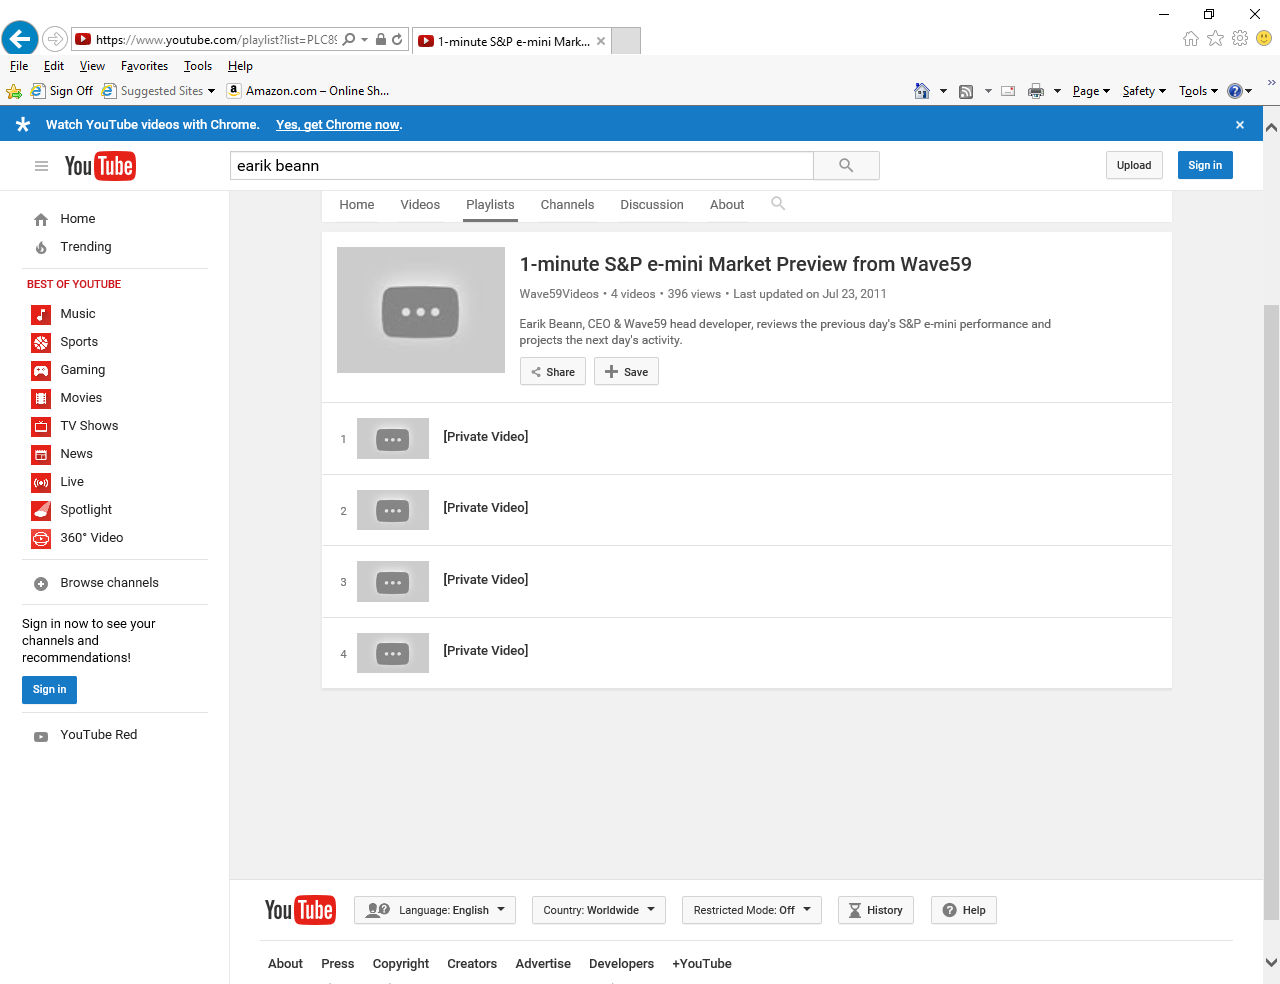Open the Language: English dropdown
This screenshot has height=984, width=1280.
pos(435,910)
